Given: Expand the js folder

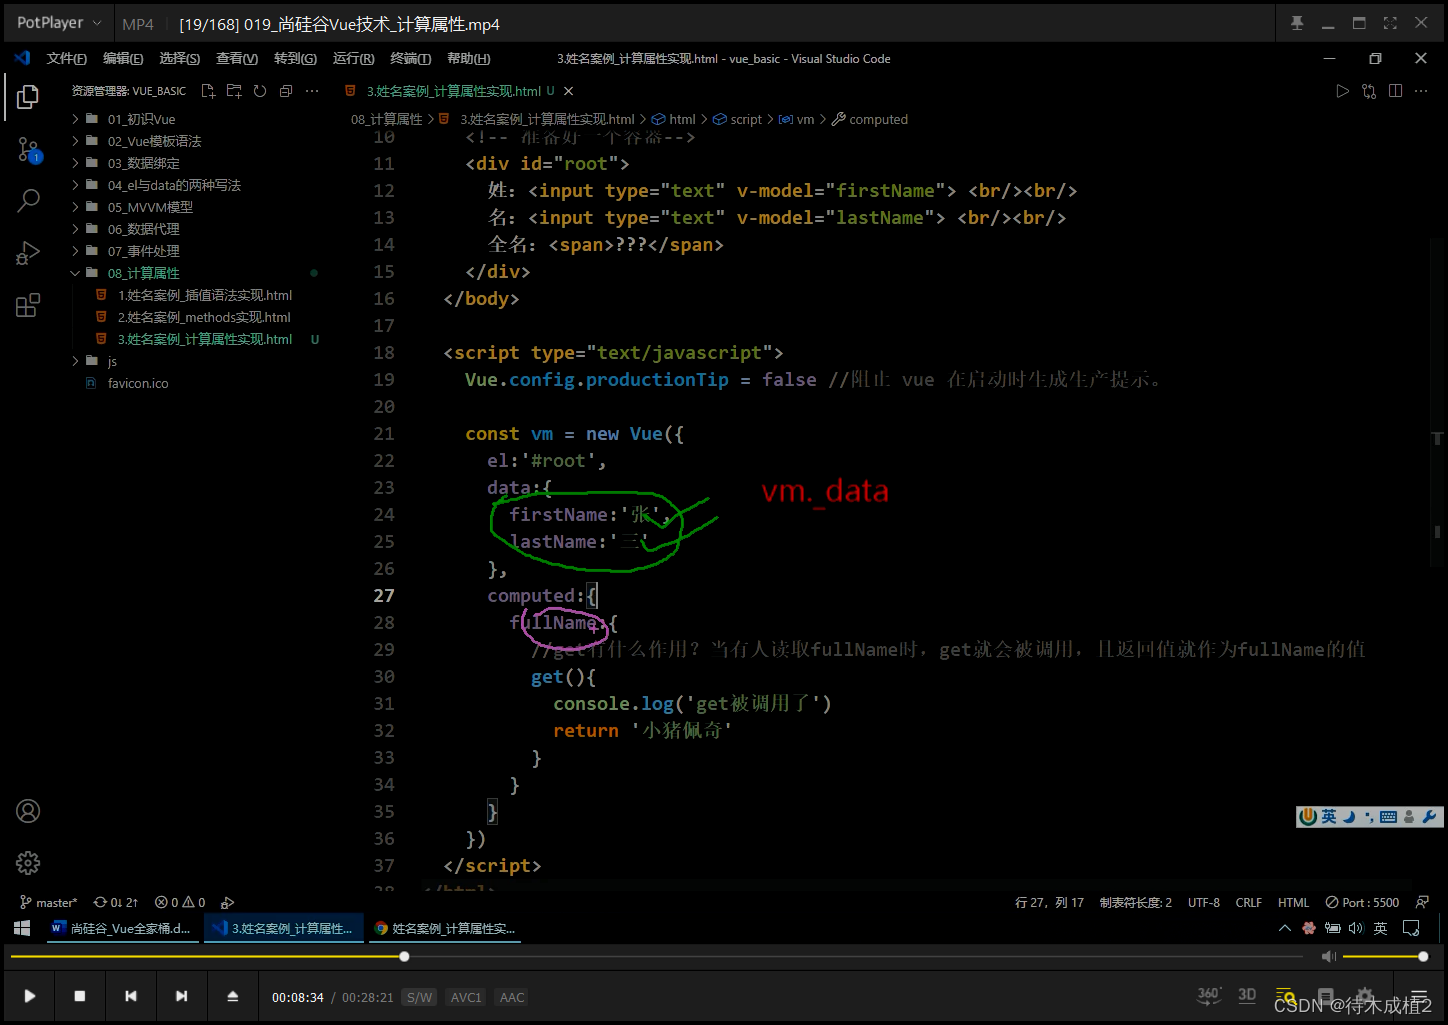Looking at the screenshot, I should pos(112,361).
